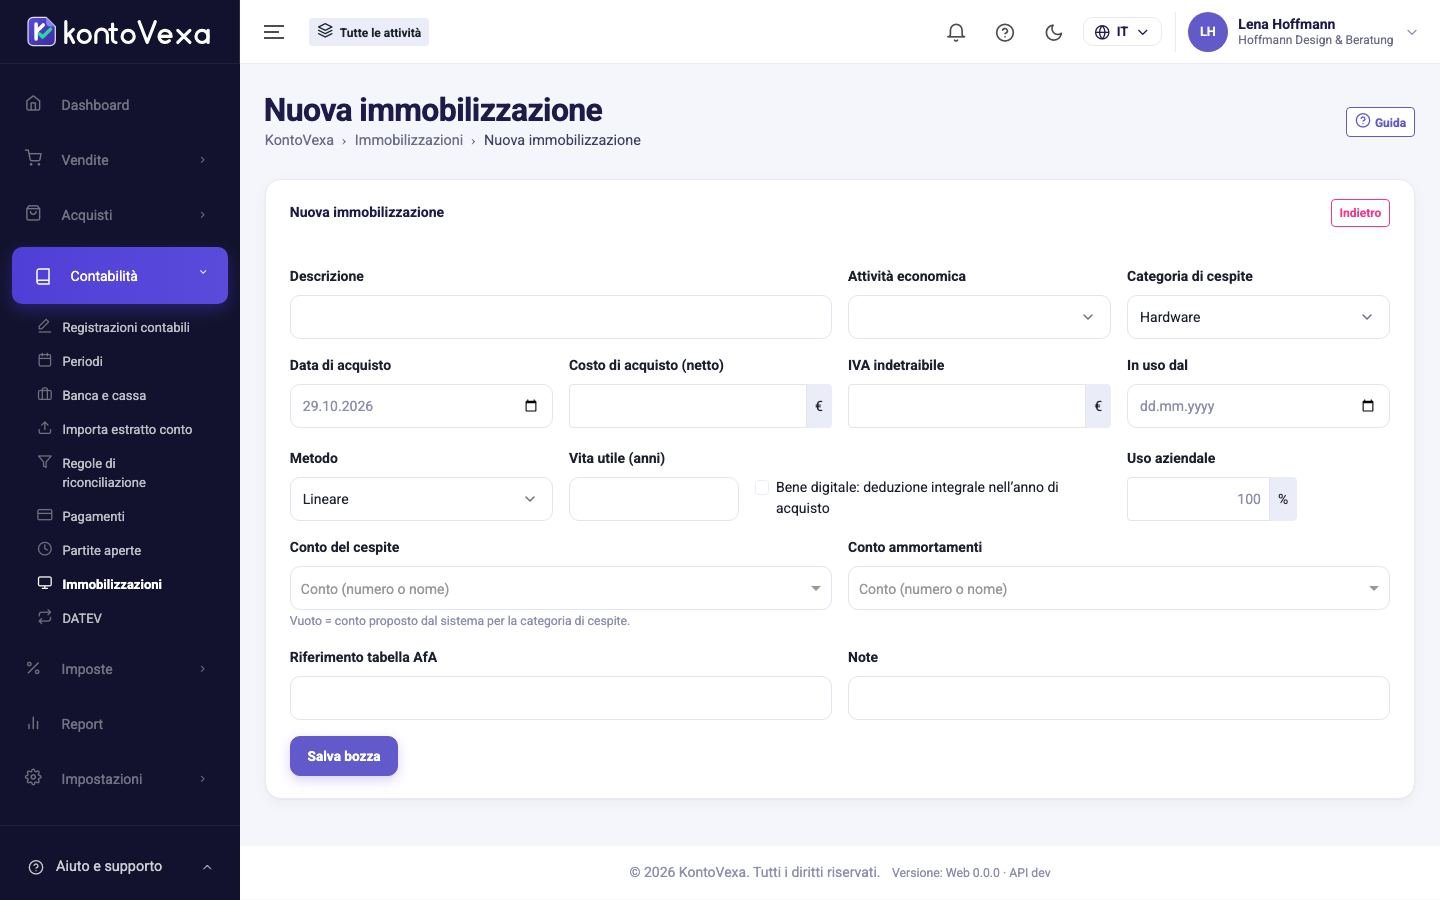
Task: Click the LH user avatar
Action: [x=1207, y=32]
